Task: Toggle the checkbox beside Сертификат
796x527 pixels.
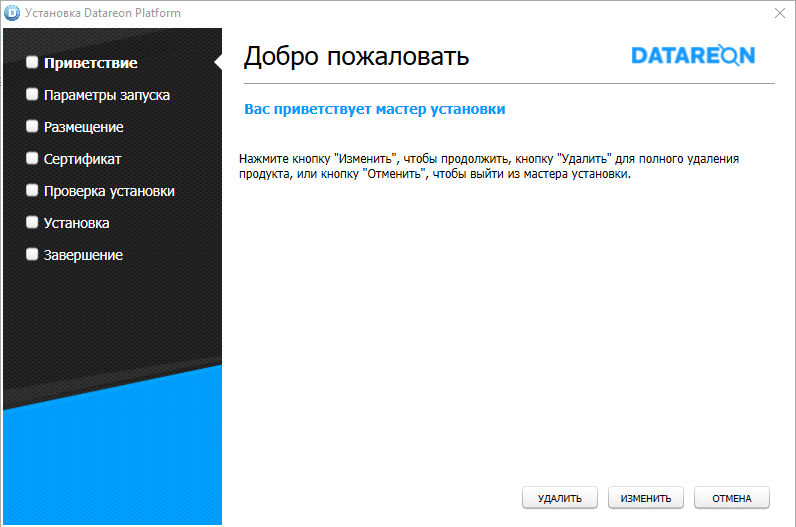Action: (x=32, y=159)
